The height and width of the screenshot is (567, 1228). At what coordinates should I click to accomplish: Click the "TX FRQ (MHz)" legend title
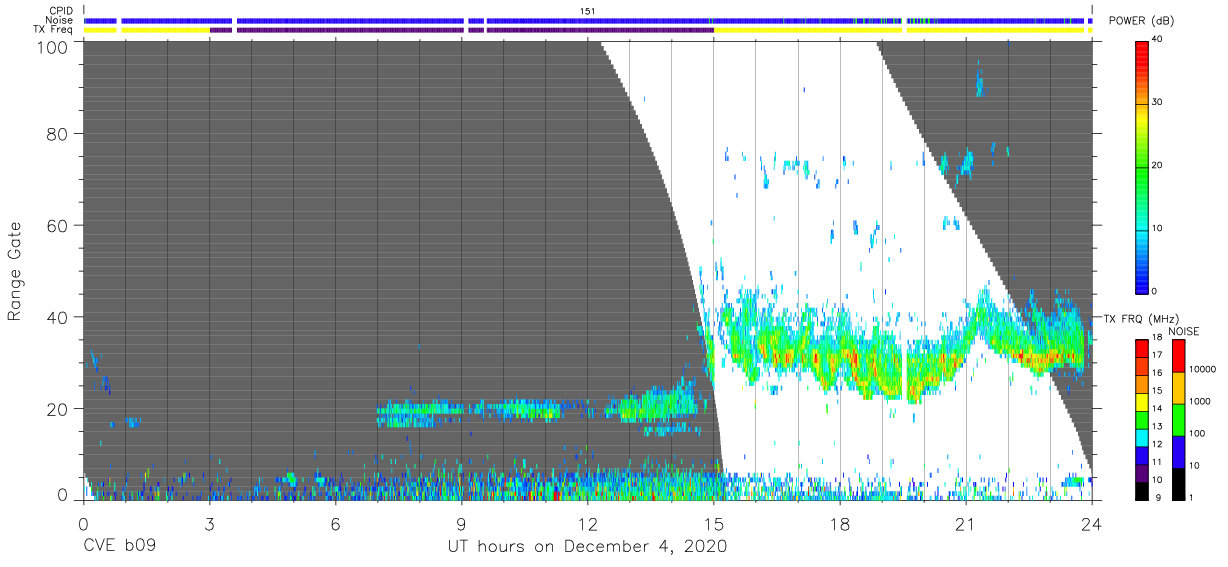coord(1140,319)
